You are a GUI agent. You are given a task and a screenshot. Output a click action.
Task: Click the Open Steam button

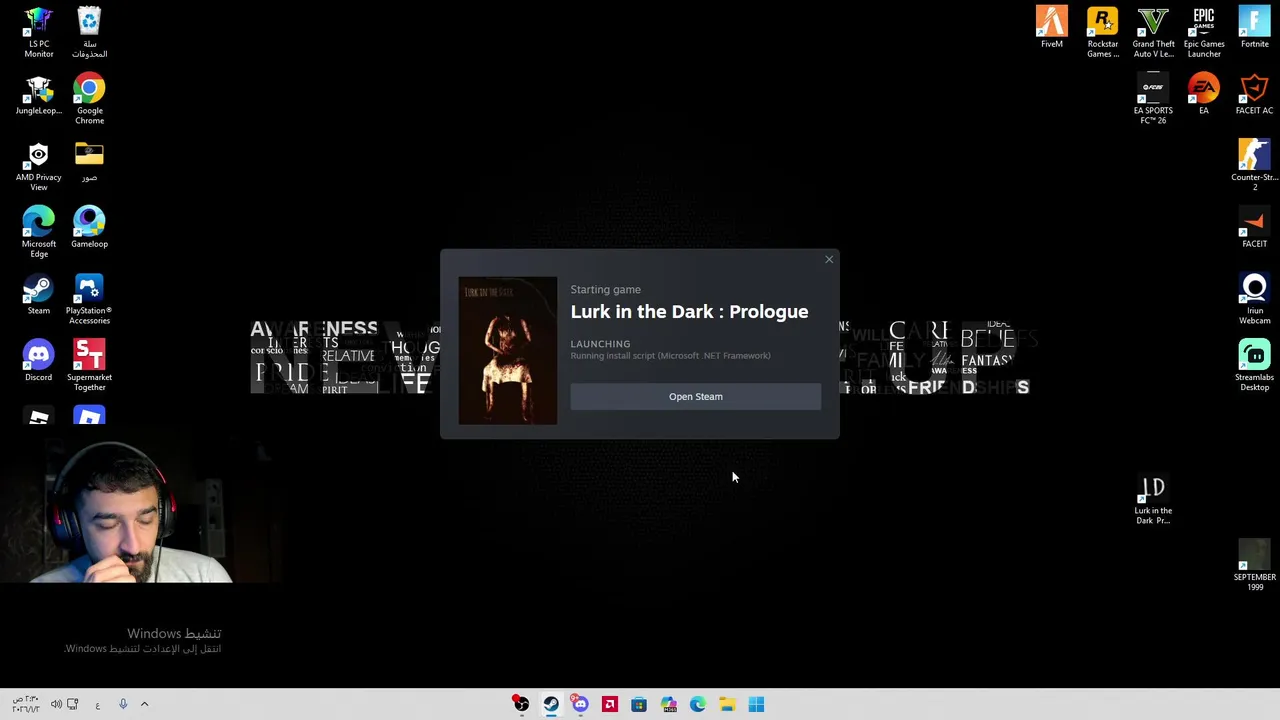point(695,397)
